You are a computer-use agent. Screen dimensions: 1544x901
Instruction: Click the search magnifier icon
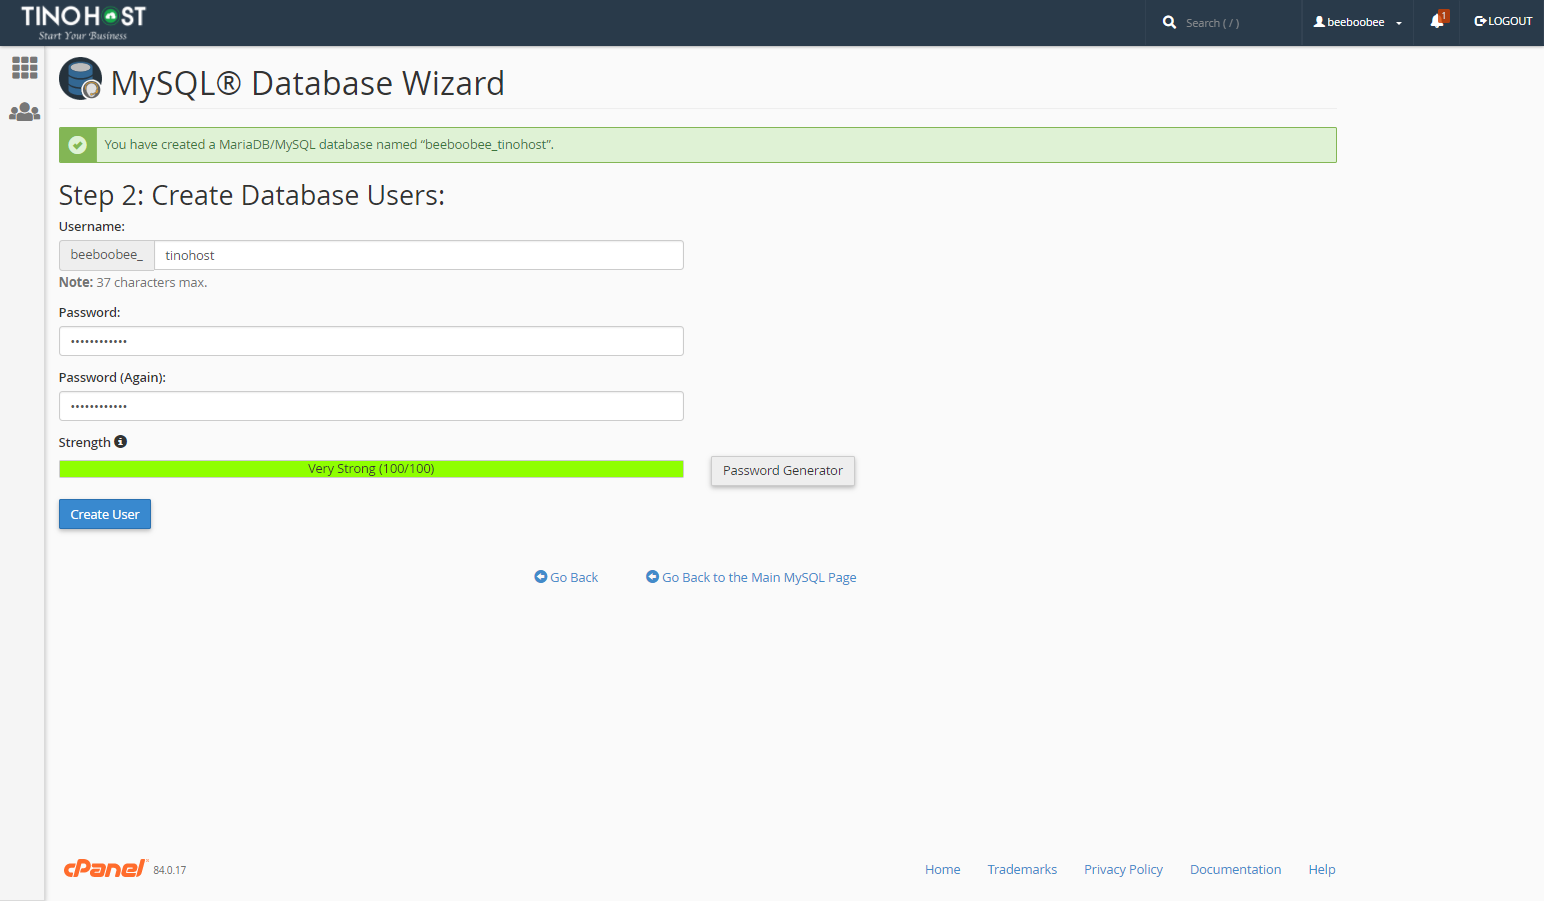1169,22
